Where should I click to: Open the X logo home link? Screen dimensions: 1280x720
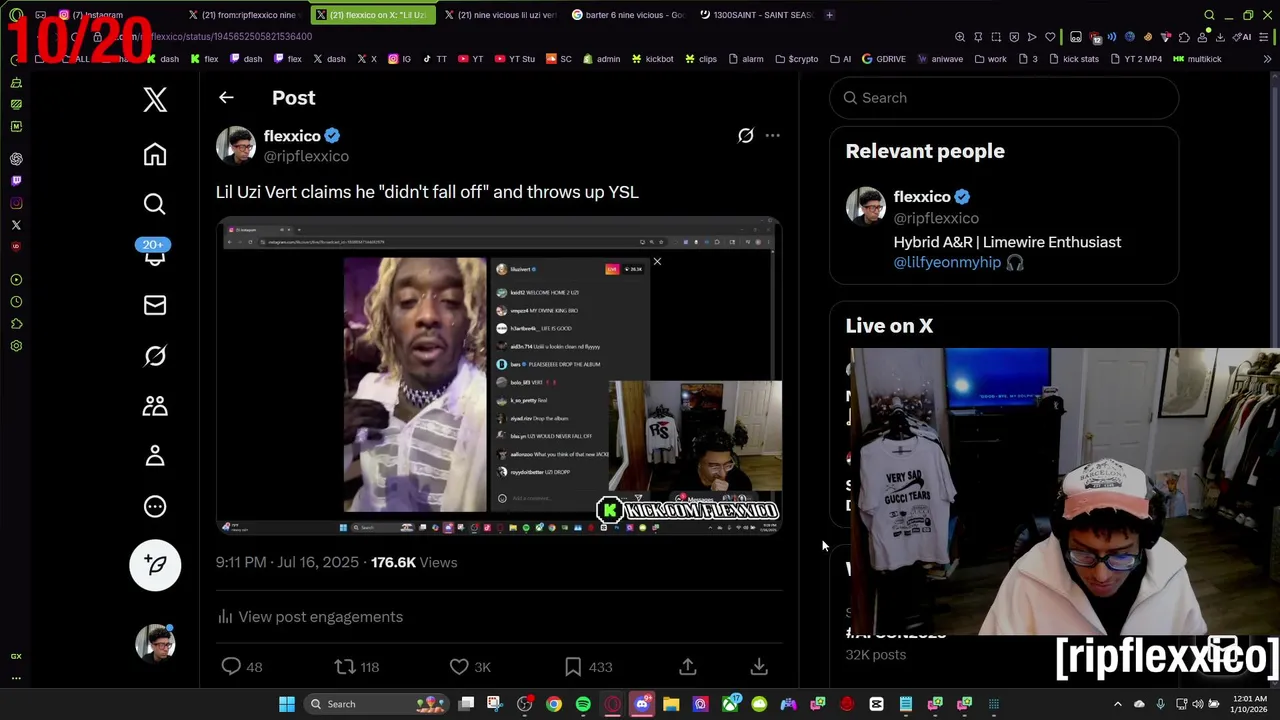click(155, 99)
